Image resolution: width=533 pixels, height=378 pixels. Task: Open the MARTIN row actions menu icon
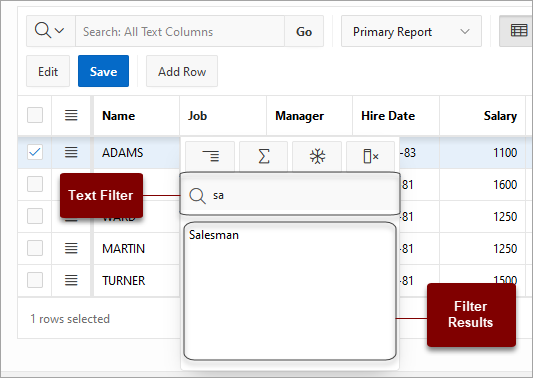(x=71, y=248)
